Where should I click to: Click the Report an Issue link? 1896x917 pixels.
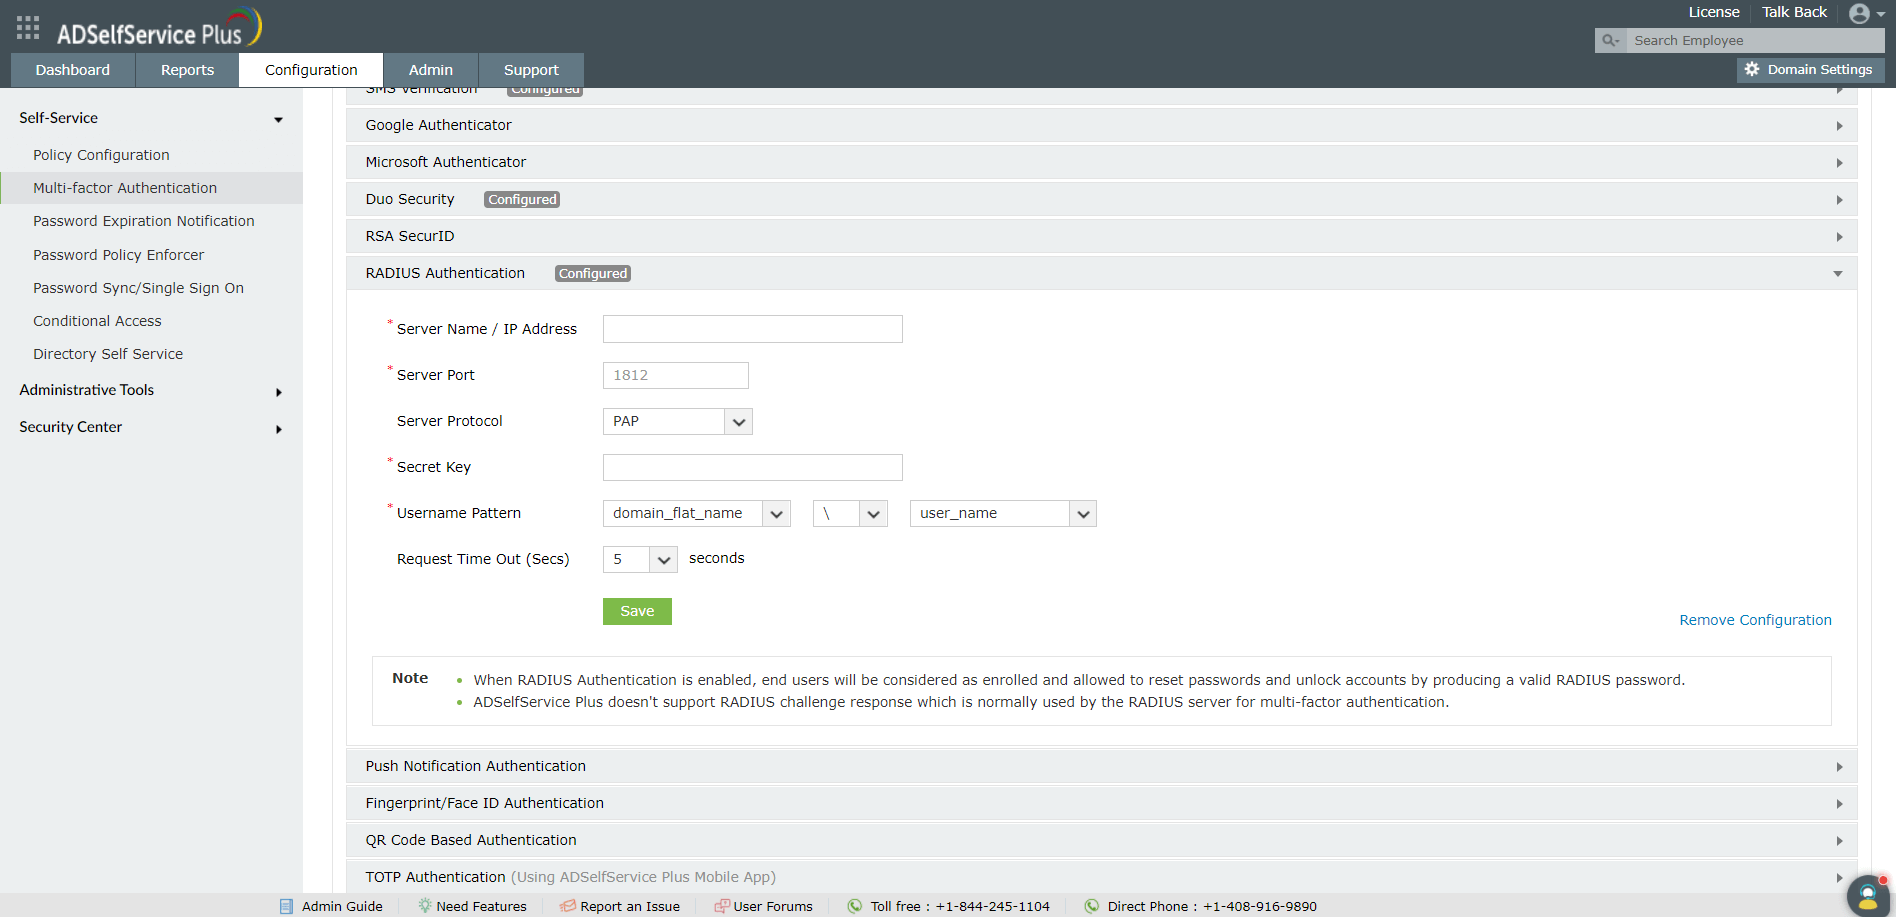(x=630, y=906)
